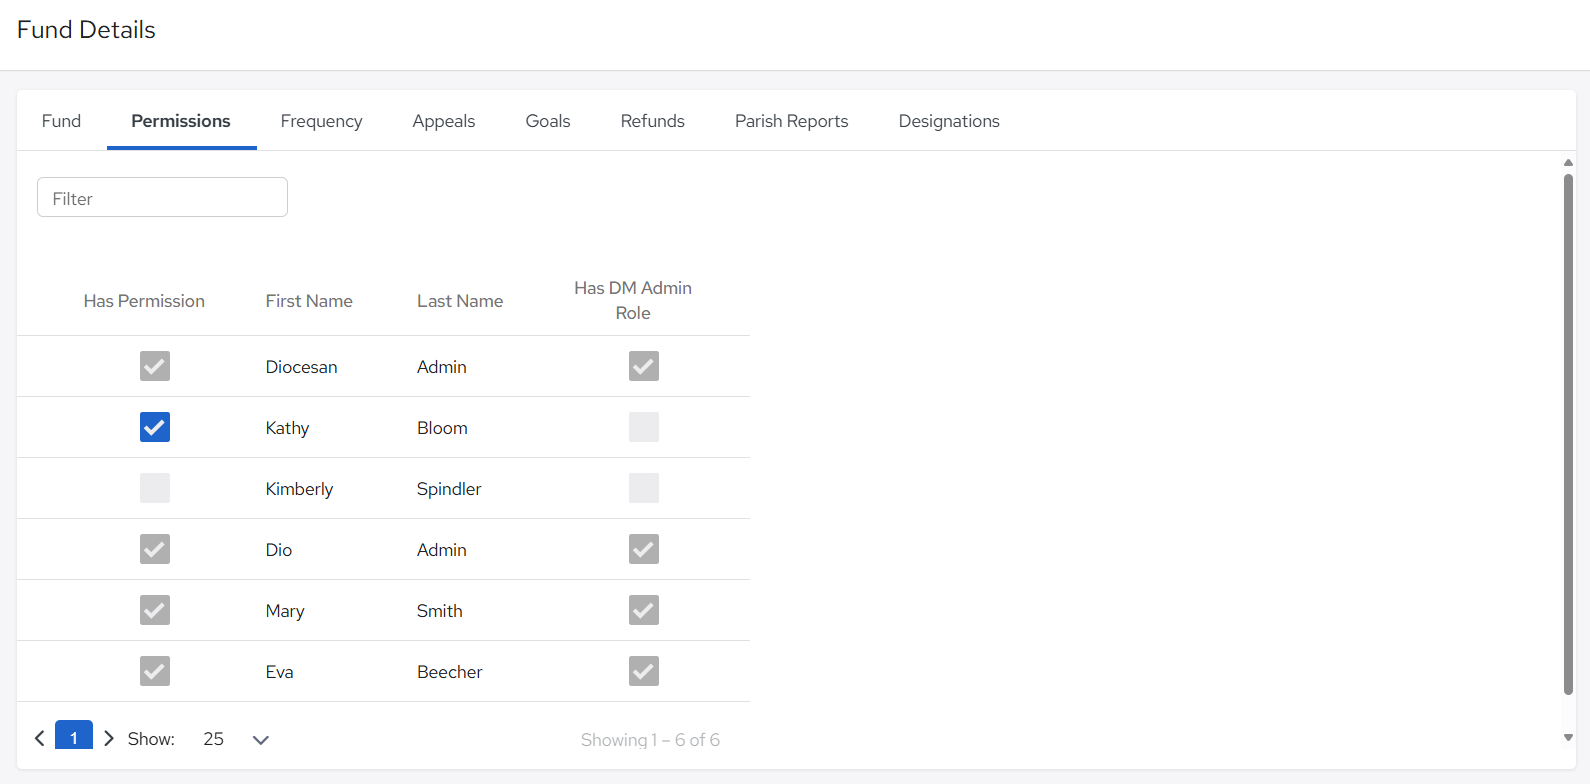Click the last name Bloom
This screenshot has width=1590, height=784.
tap(442, 428)
